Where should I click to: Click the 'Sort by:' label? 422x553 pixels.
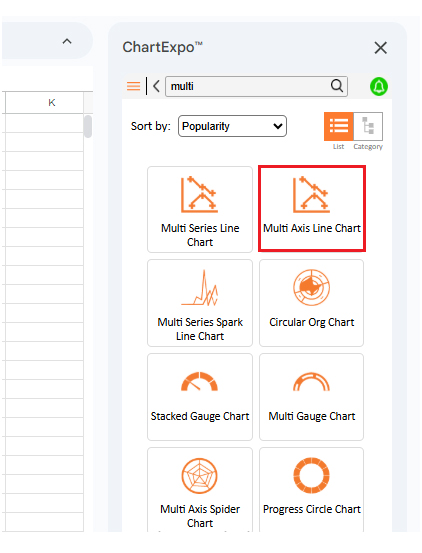(151, 126)
